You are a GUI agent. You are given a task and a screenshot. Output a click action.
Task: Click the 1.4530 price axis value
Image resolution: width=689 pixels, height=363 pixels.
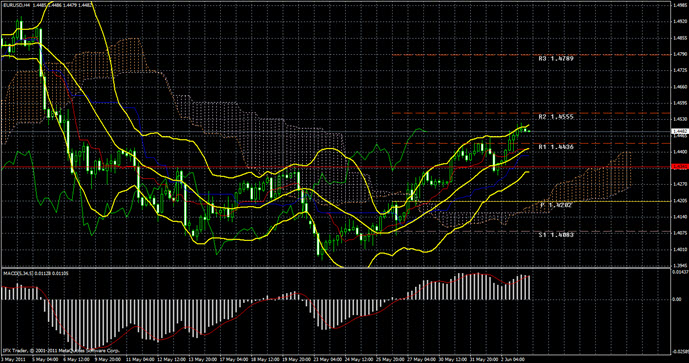click(x=679, y=119)
